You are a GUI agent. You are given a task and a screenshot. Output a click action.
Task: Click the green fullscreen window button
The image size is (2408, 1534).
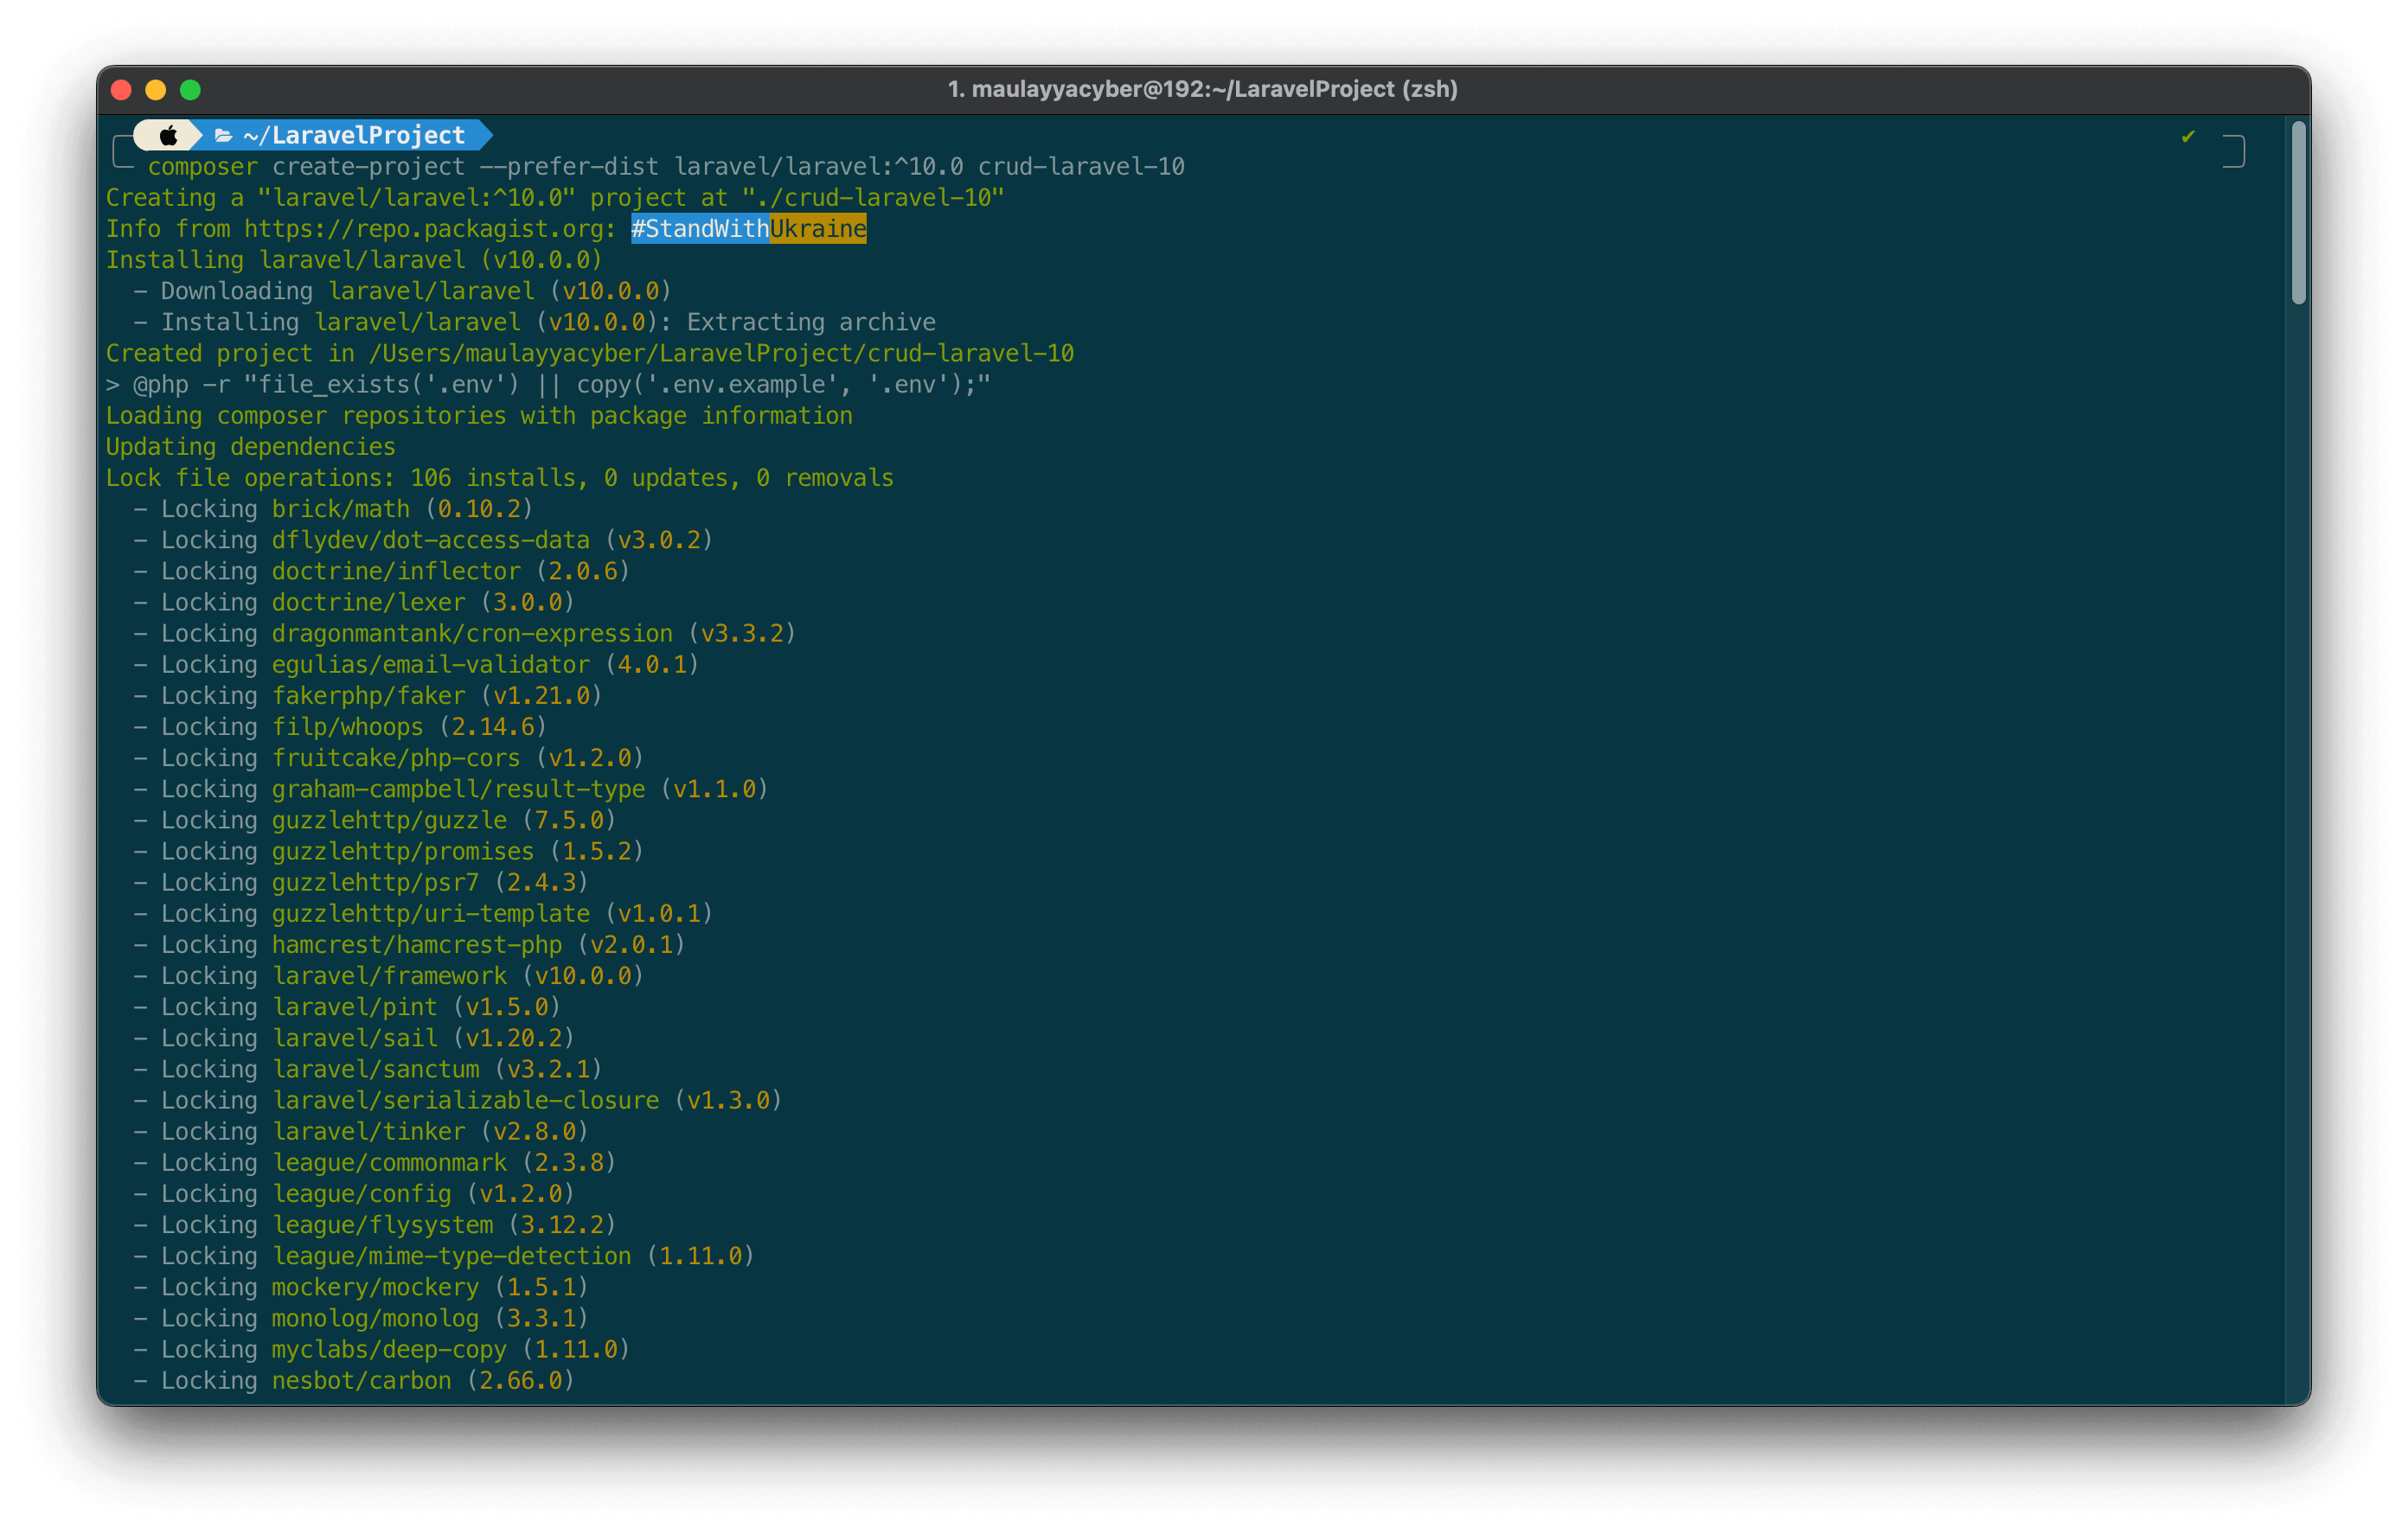pos(190,90)
